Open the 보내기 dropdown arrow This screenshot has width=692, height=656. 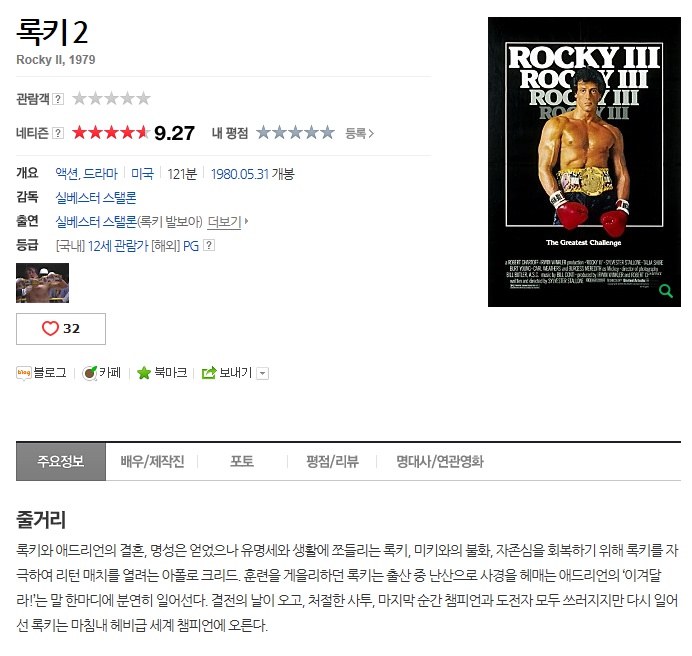263,373
